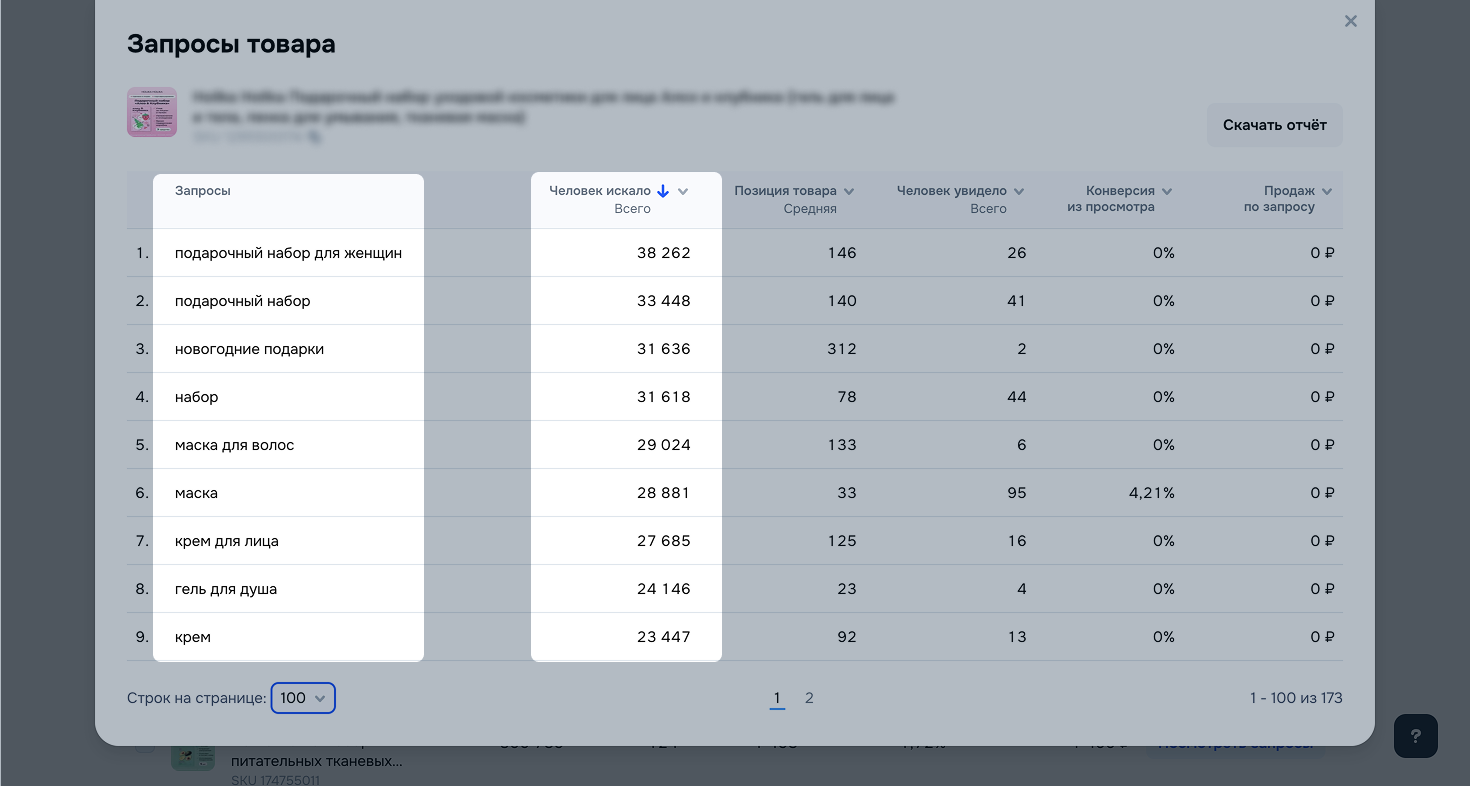Go to page 2 of the queries
The image size is (1470, 786).
point(809,698)
